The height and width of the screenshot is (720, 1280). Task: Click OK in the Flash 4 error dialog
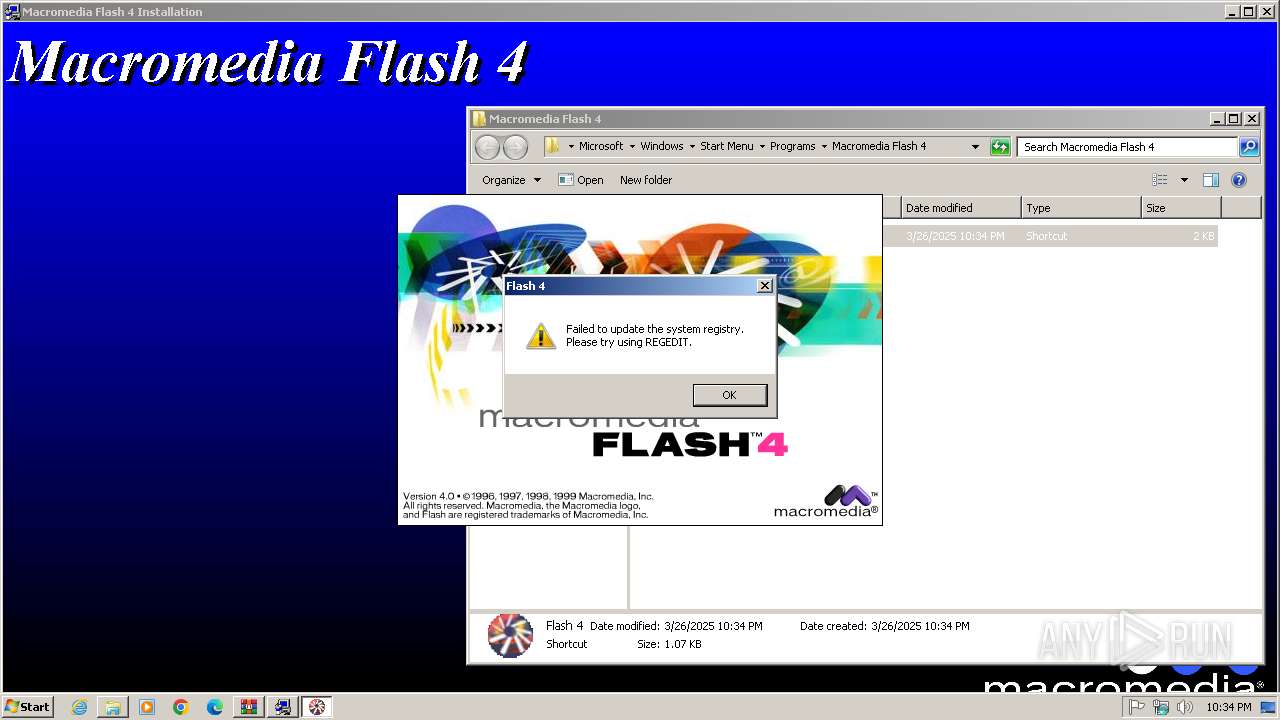[730, 395]
